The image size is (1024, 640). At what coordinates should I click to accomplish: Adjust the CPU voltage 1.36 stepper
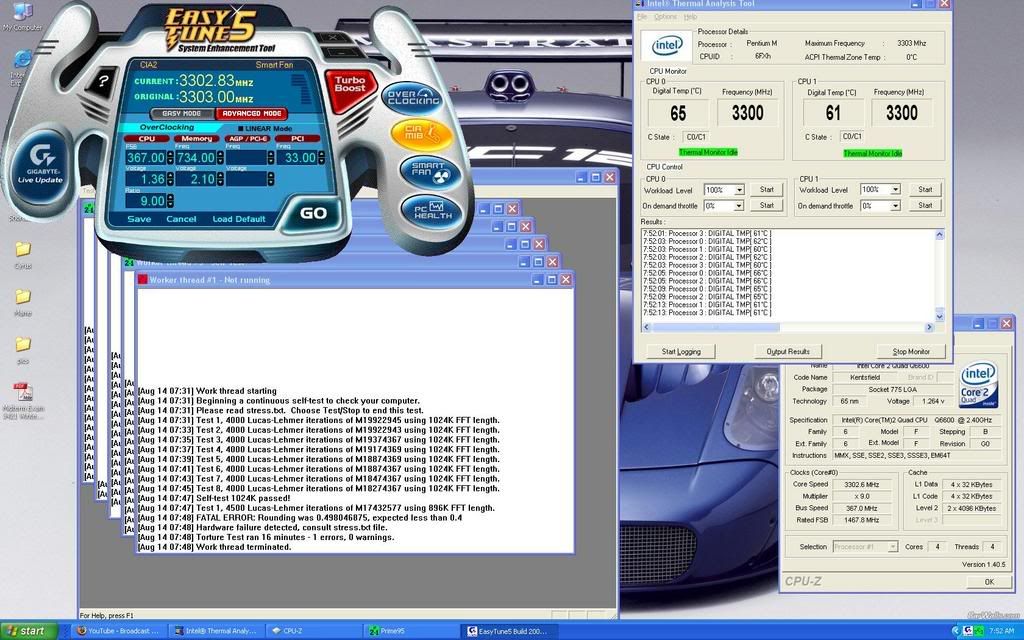pos(170,179)
